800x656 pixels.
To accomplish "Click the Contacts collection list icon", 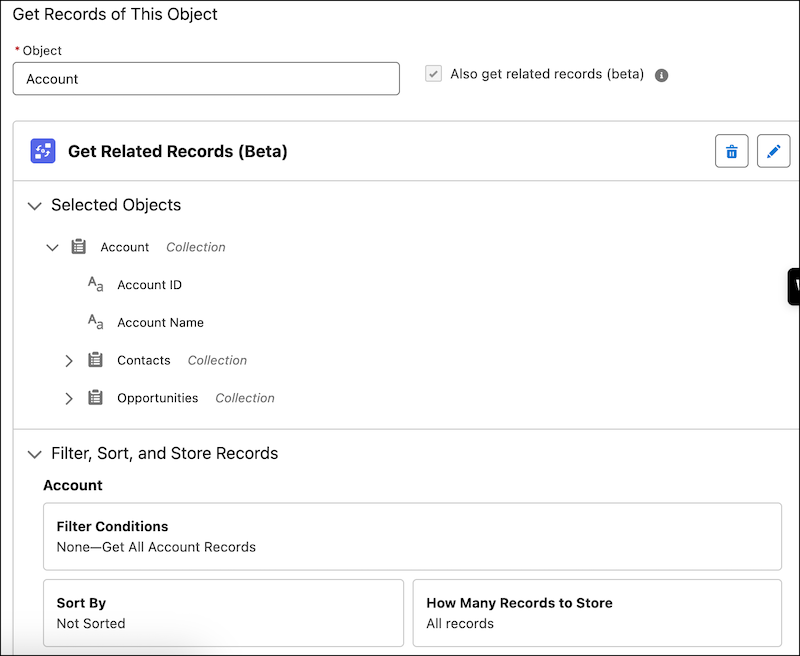I will click(x=95, y=360).
